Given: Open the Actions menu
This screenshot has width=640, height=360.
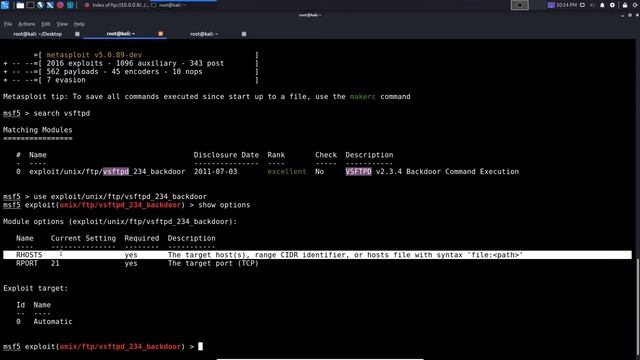Looking at the screenshot, I should (27, 24).
